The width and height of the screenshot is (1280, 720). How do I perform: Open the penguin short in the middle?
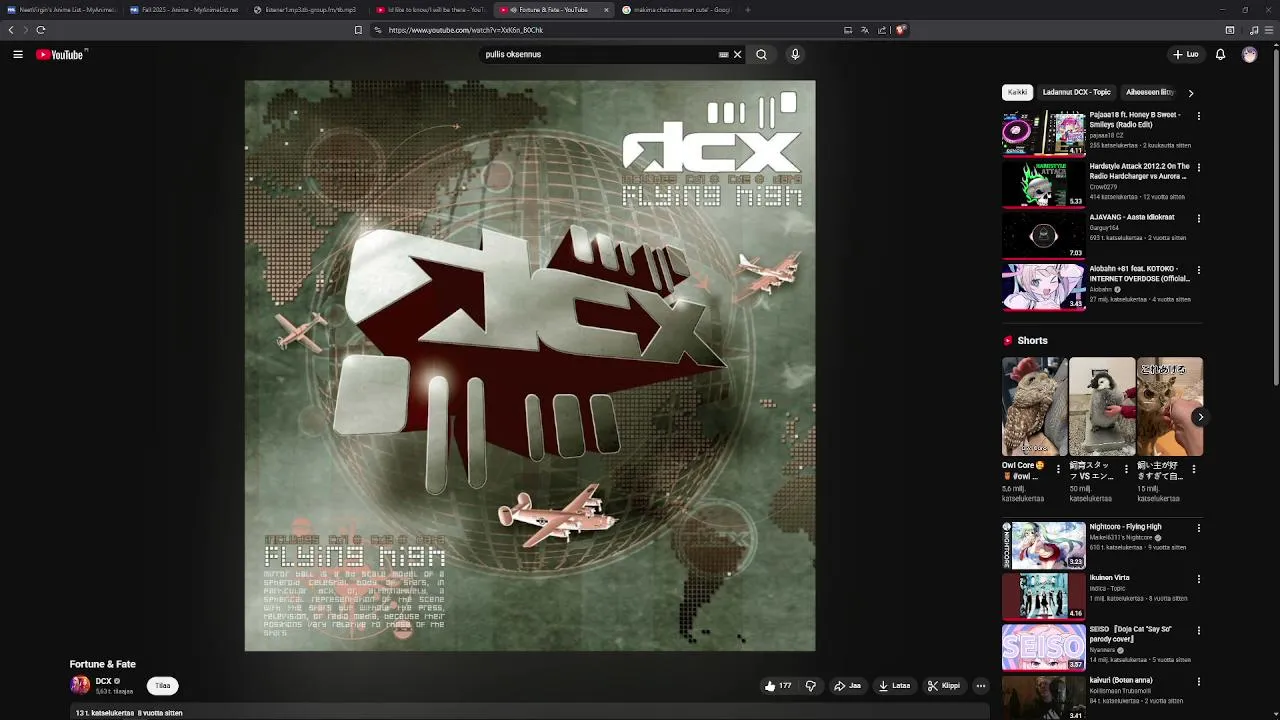point(1102,406)
